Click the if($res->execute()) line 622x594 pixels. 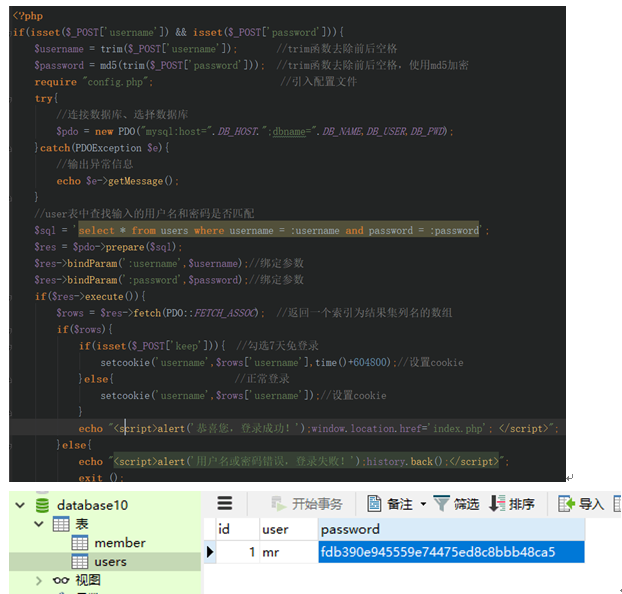click(90, 296)
